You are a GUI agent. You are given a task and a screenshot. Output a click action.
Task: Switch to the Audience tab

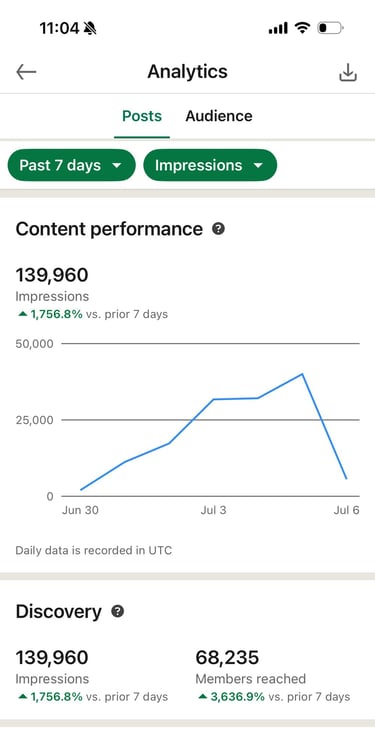(x=219, y=116)
